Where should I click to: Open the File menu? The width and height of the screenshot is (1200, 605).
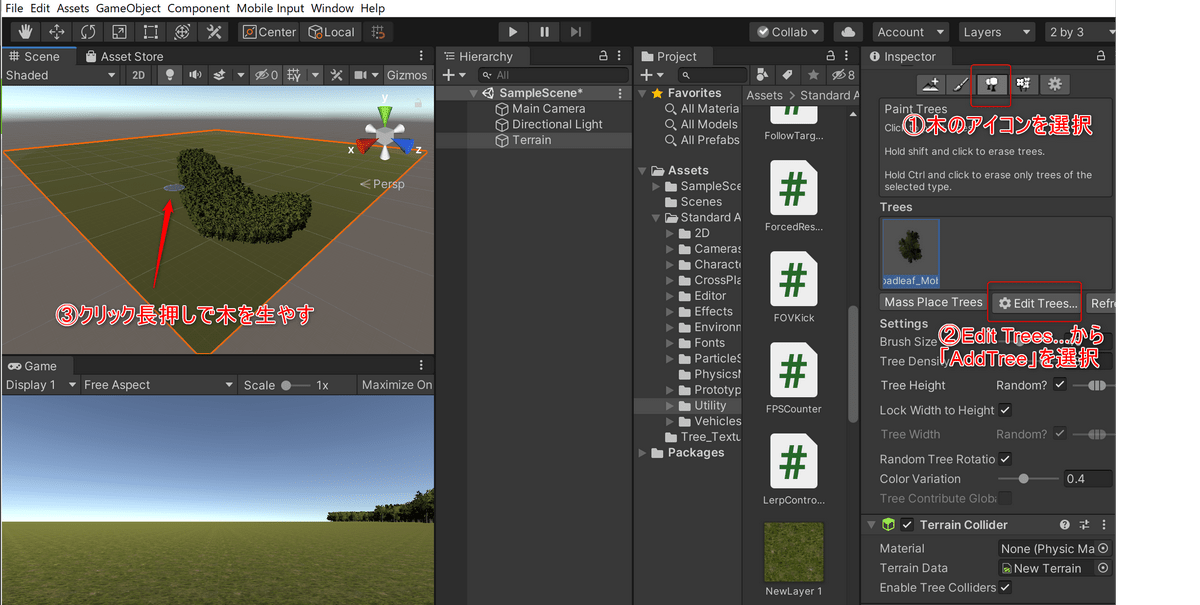pos(14,8)
